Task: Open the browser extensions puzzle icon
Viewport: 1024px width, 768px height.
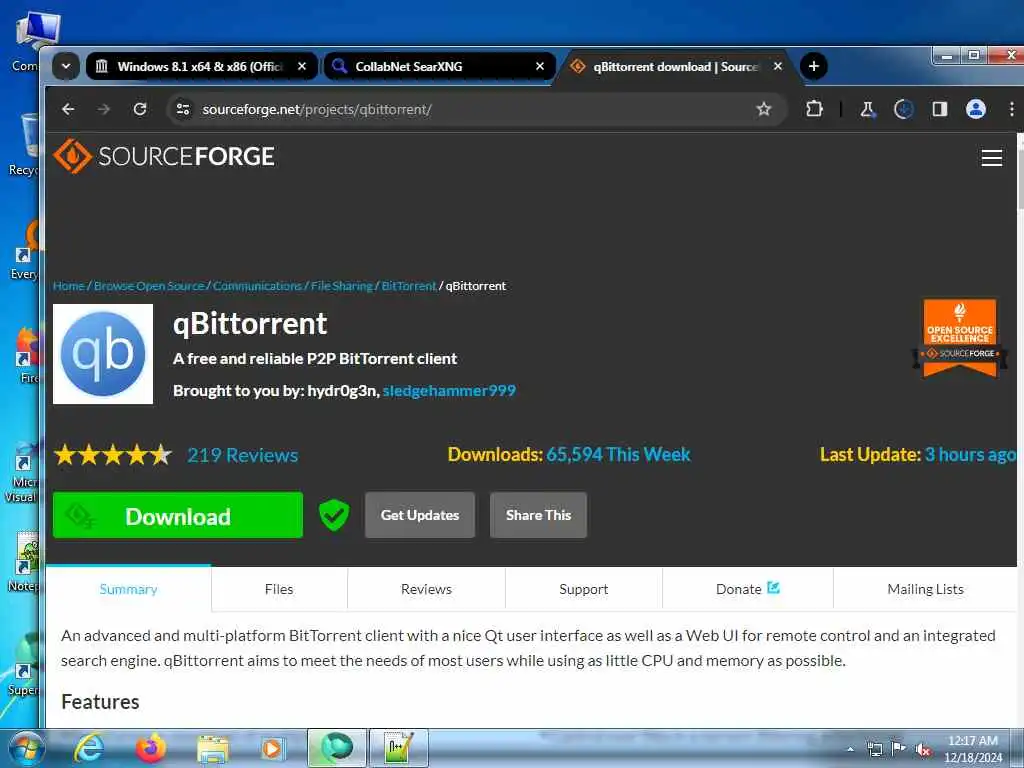Action: (814, 109)
